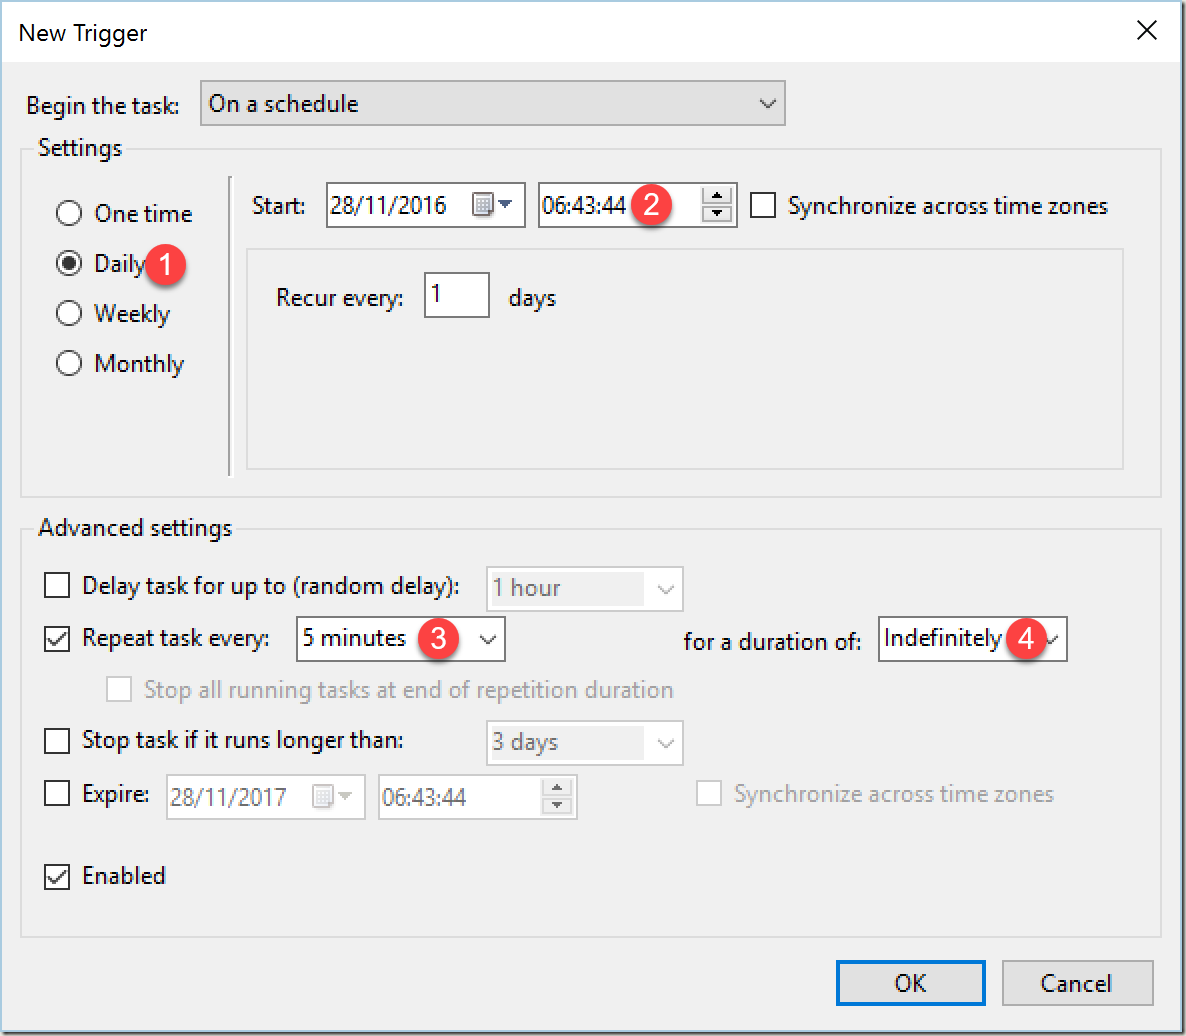This screenshot has height=1036, width=1186.
Task: Open the Indefinitely duration dropdown
Action: (x=973, y=639)
